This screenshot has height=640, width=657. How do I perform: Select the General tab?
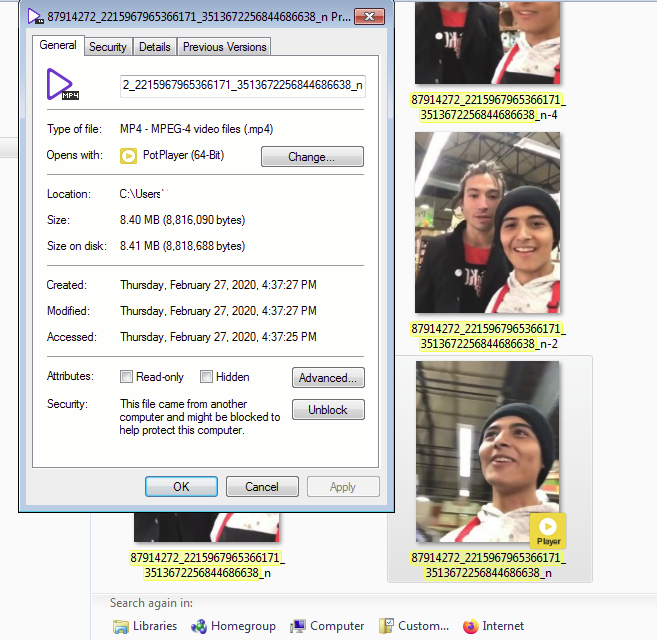58,45
